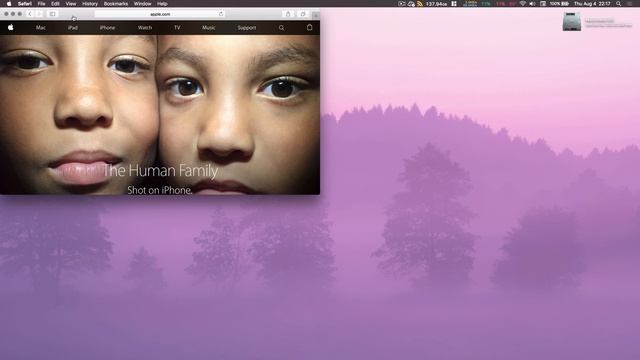Click the Apple logo on the website

11,27
